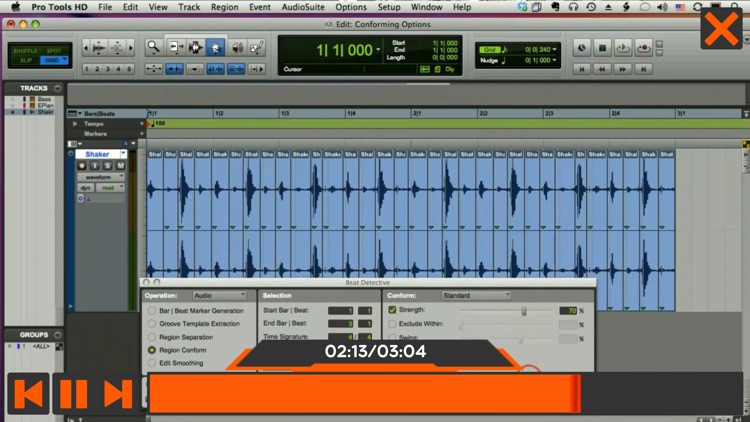
Task: Mute the Shaker track
Action: coord(120,166)
